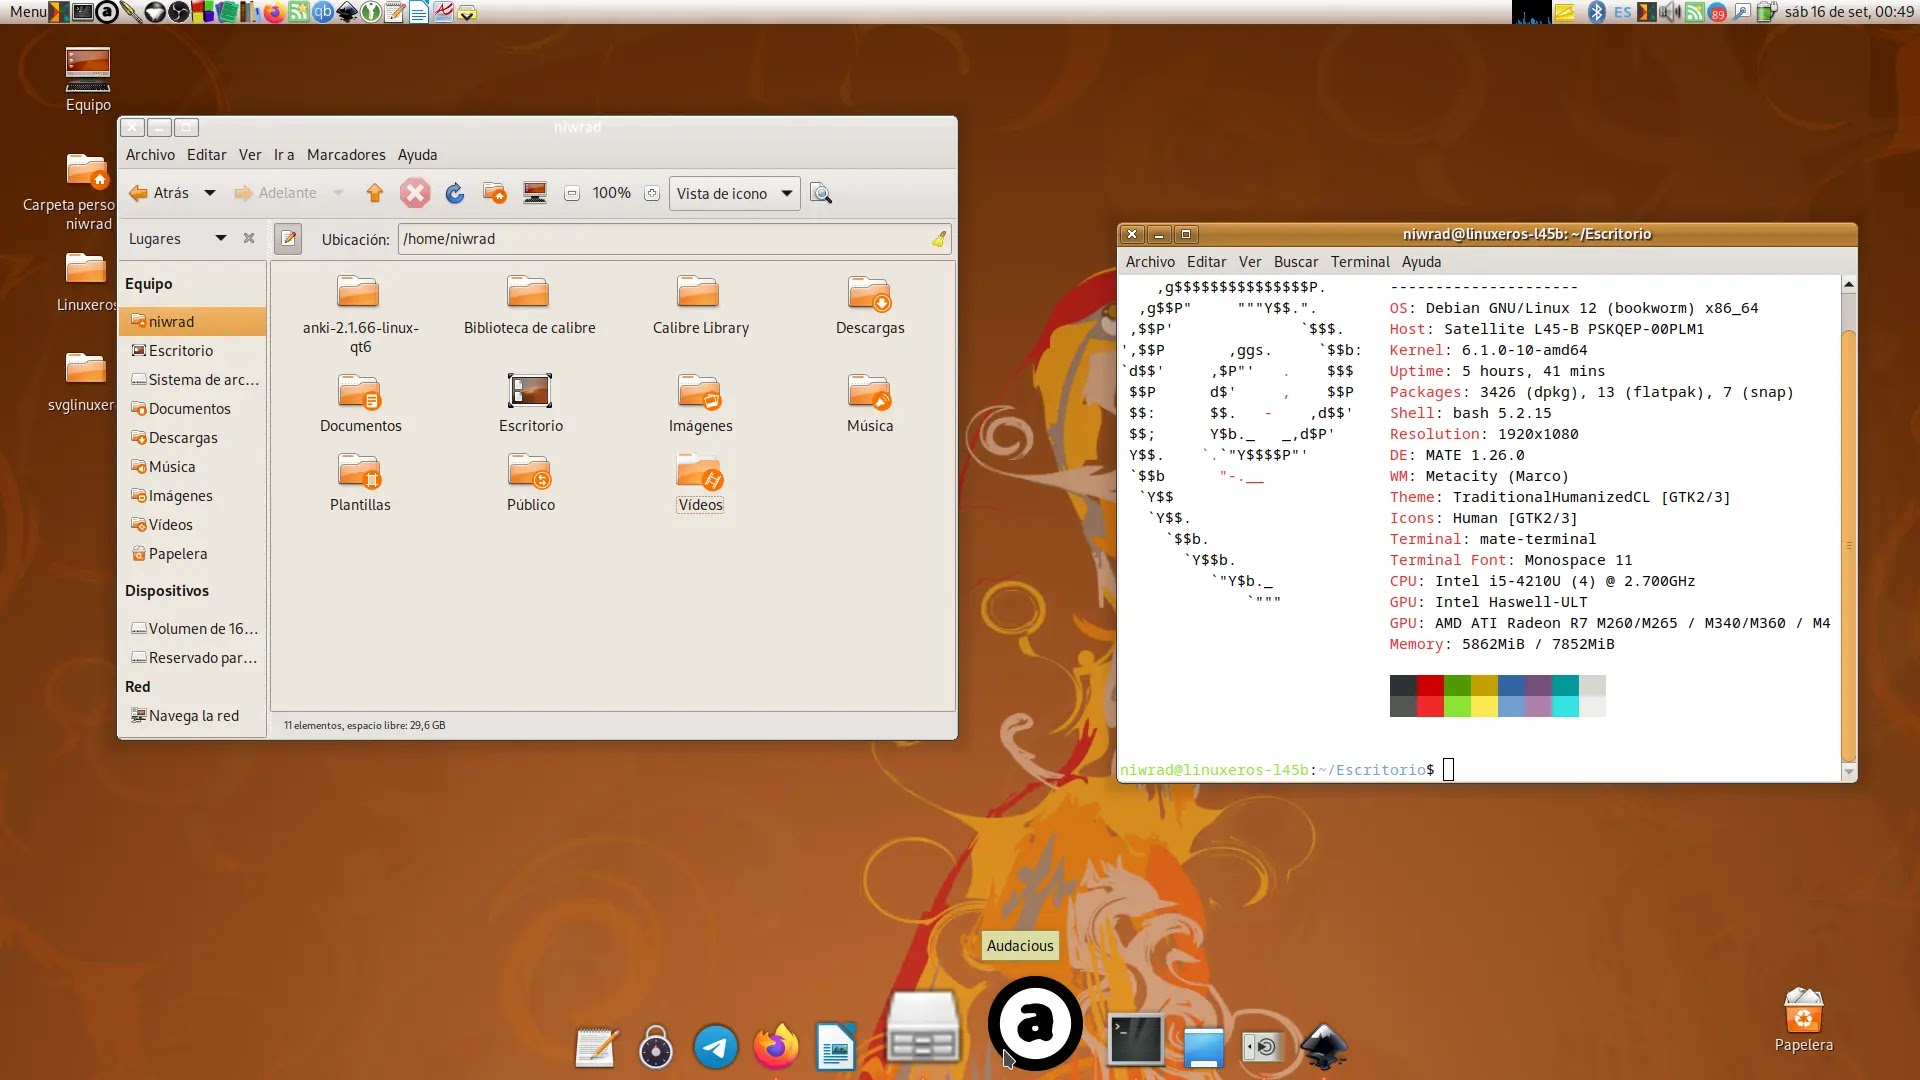Select the Descargas folder icon in main pane
The image size is (1920, 1080).
coord(869,293)
